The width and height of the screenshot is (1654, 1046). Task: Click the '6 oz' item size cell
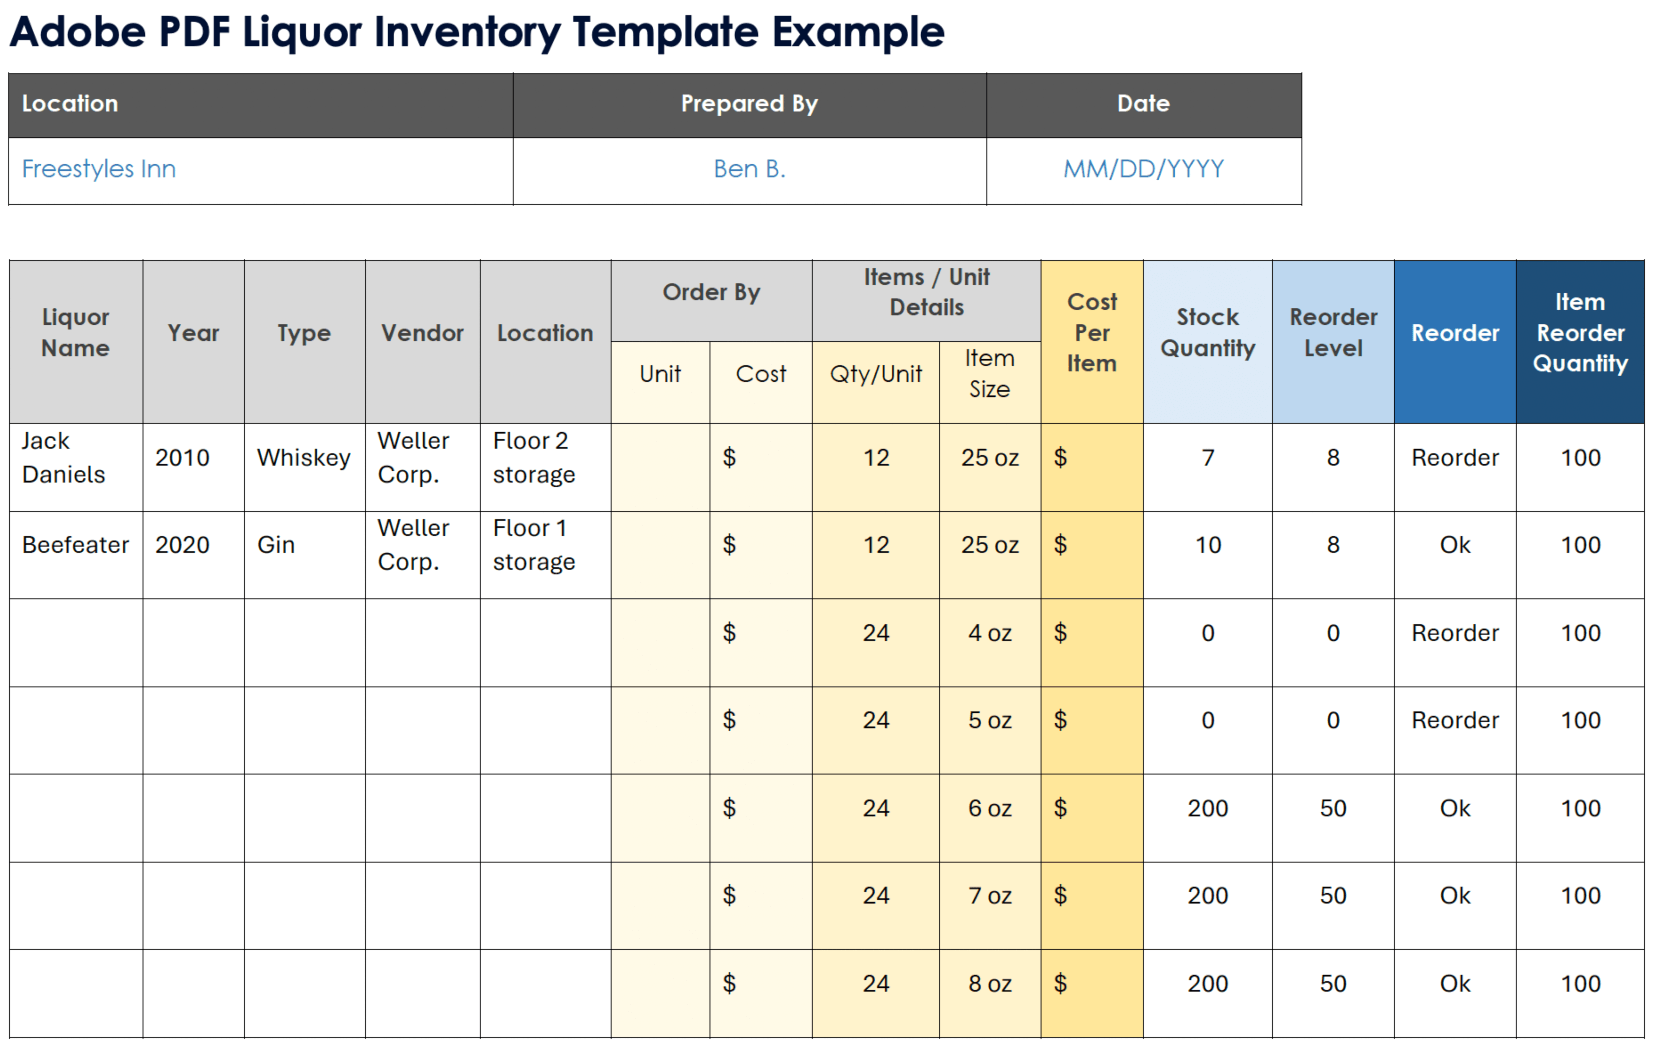click(990, 818)
